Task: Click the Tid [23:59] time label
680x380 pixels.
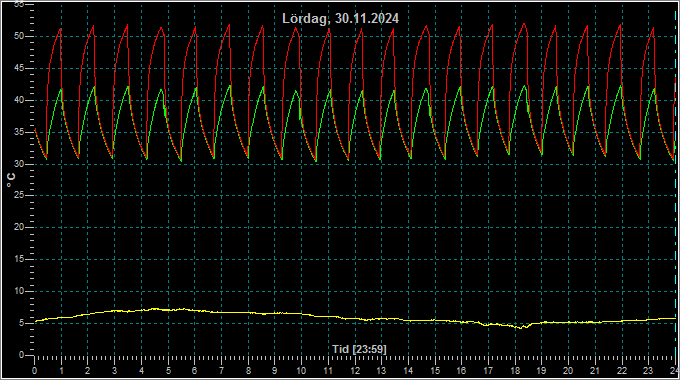Action: pyautogui.click(x=359, y=349)
